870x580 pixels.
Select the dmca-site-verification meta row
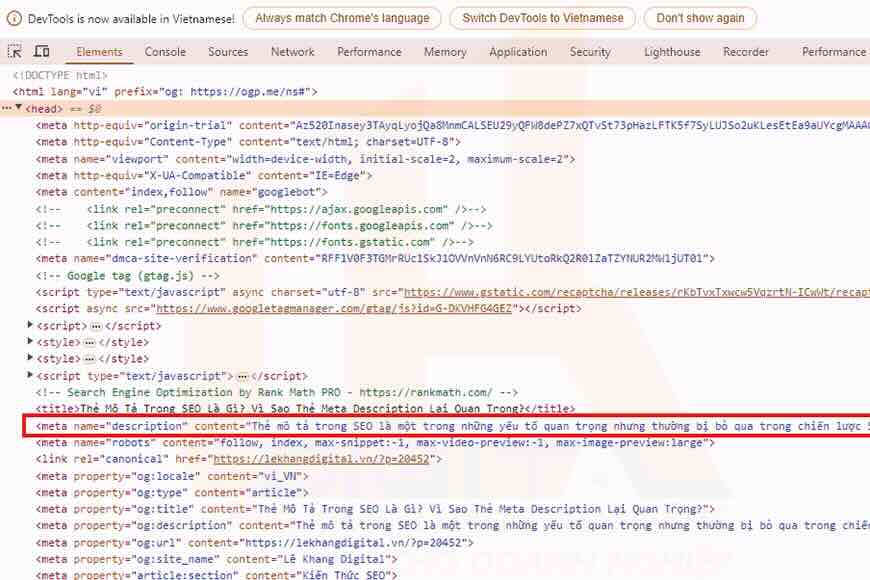[x=375, y=259]
